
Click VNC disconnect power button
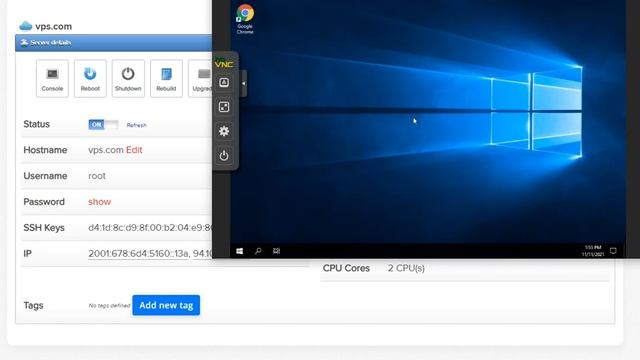point(224,156)
